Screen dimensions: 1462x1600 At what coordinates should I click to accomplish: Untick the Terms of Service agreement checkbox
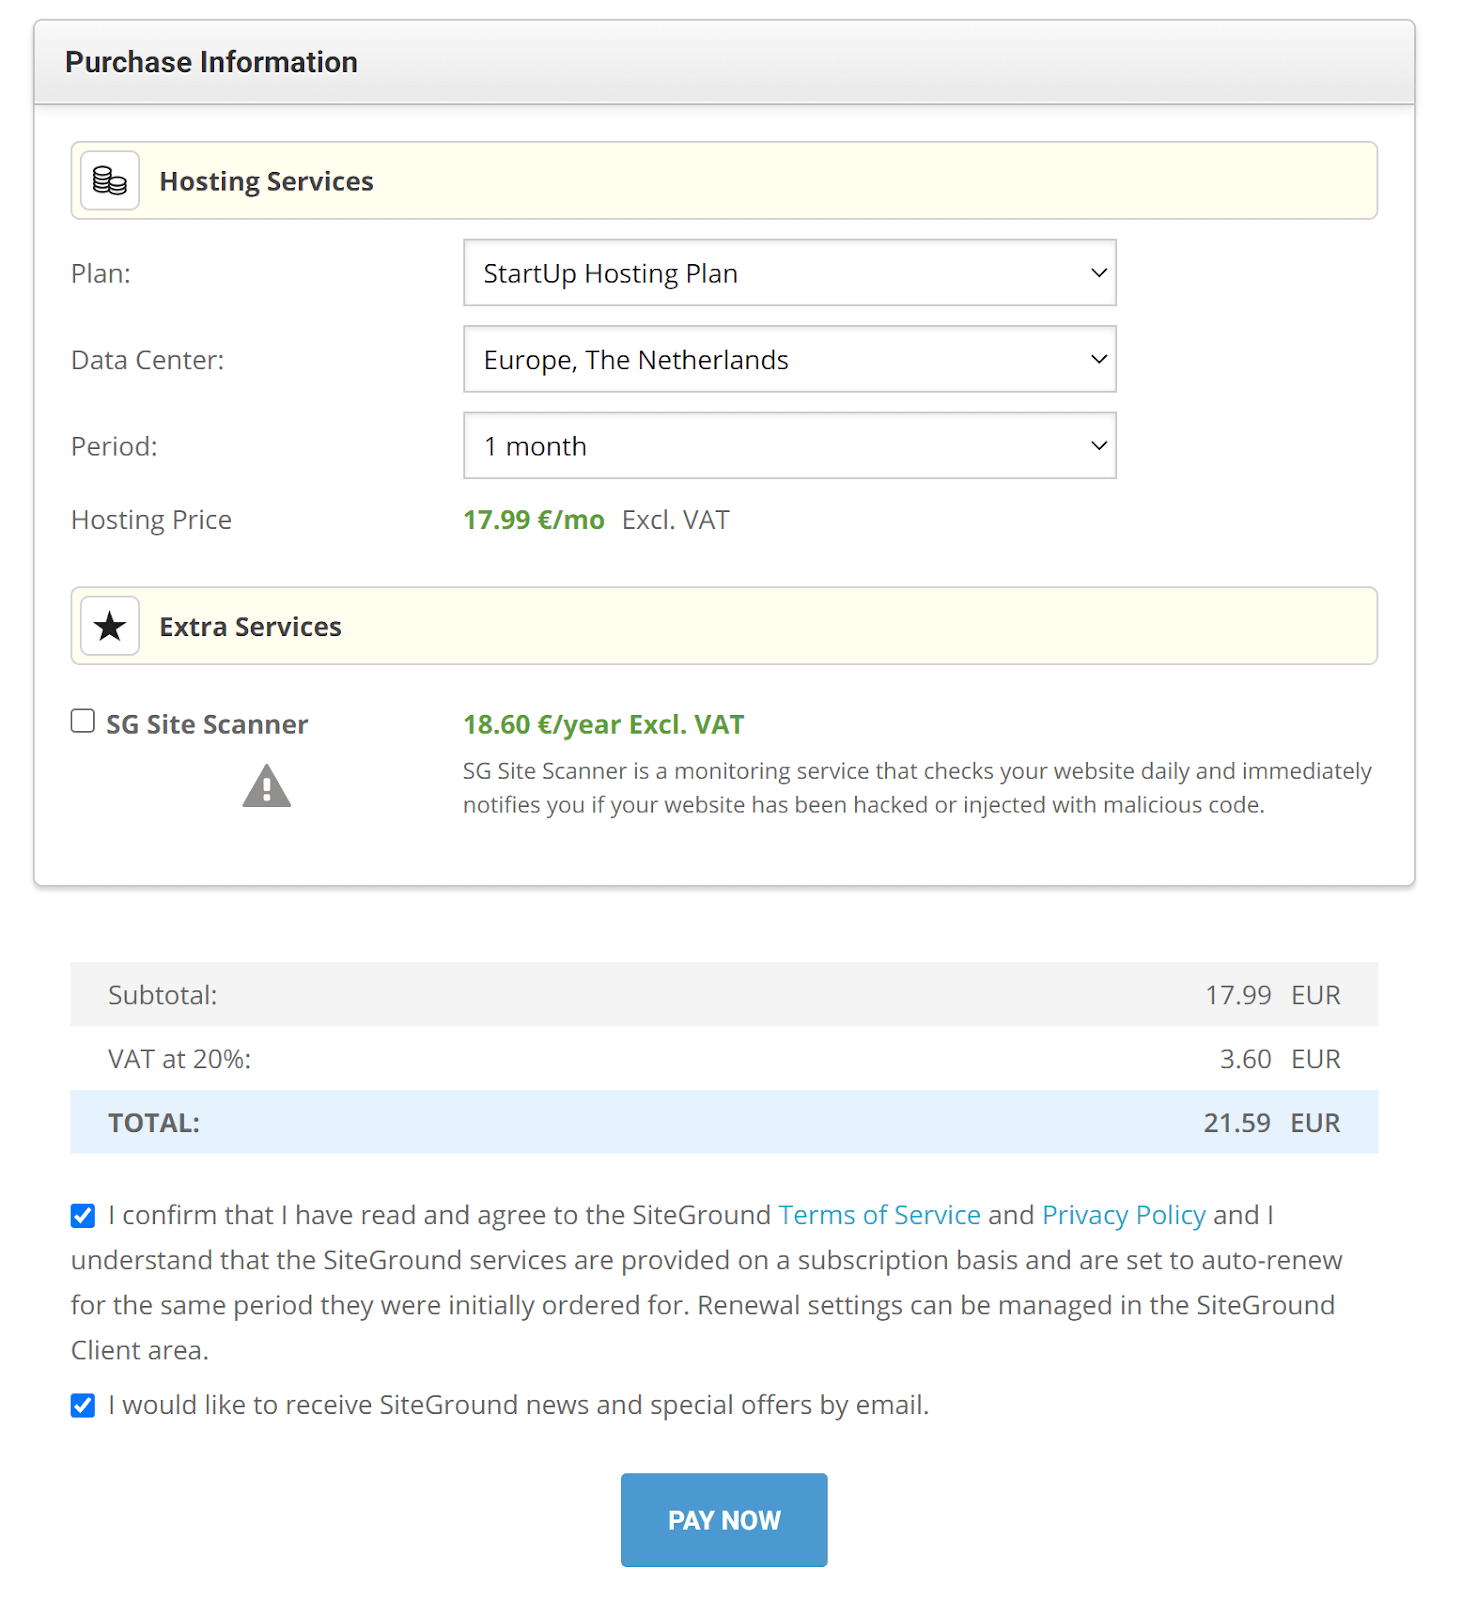tap(83, 1215)
